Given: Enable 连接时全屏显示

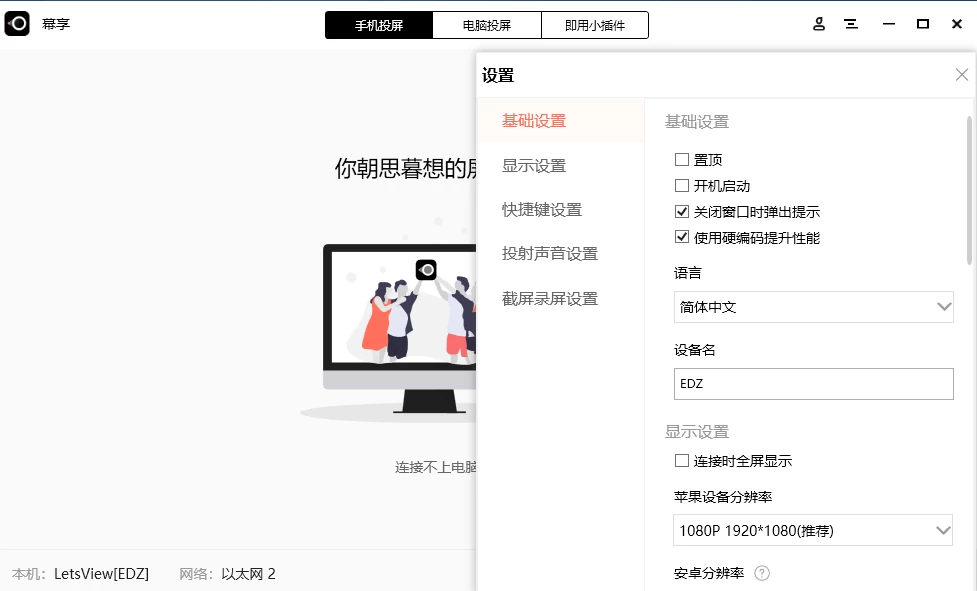Looking at the screenshot, I should point(681,460).
